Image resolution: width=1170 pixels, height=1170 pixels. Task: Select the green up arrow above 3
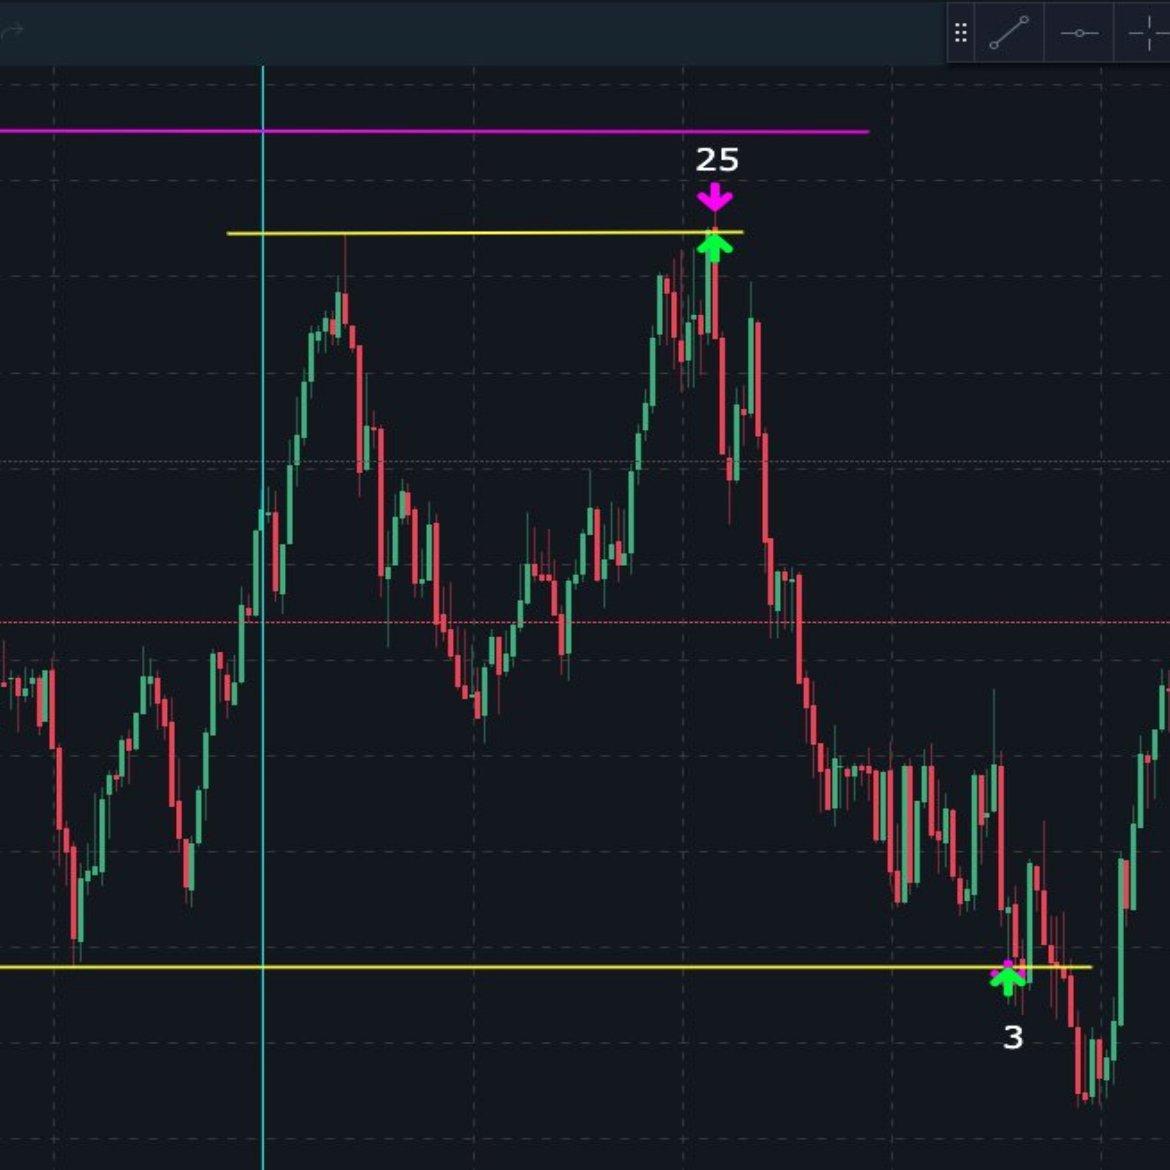tap(1008, 980)
